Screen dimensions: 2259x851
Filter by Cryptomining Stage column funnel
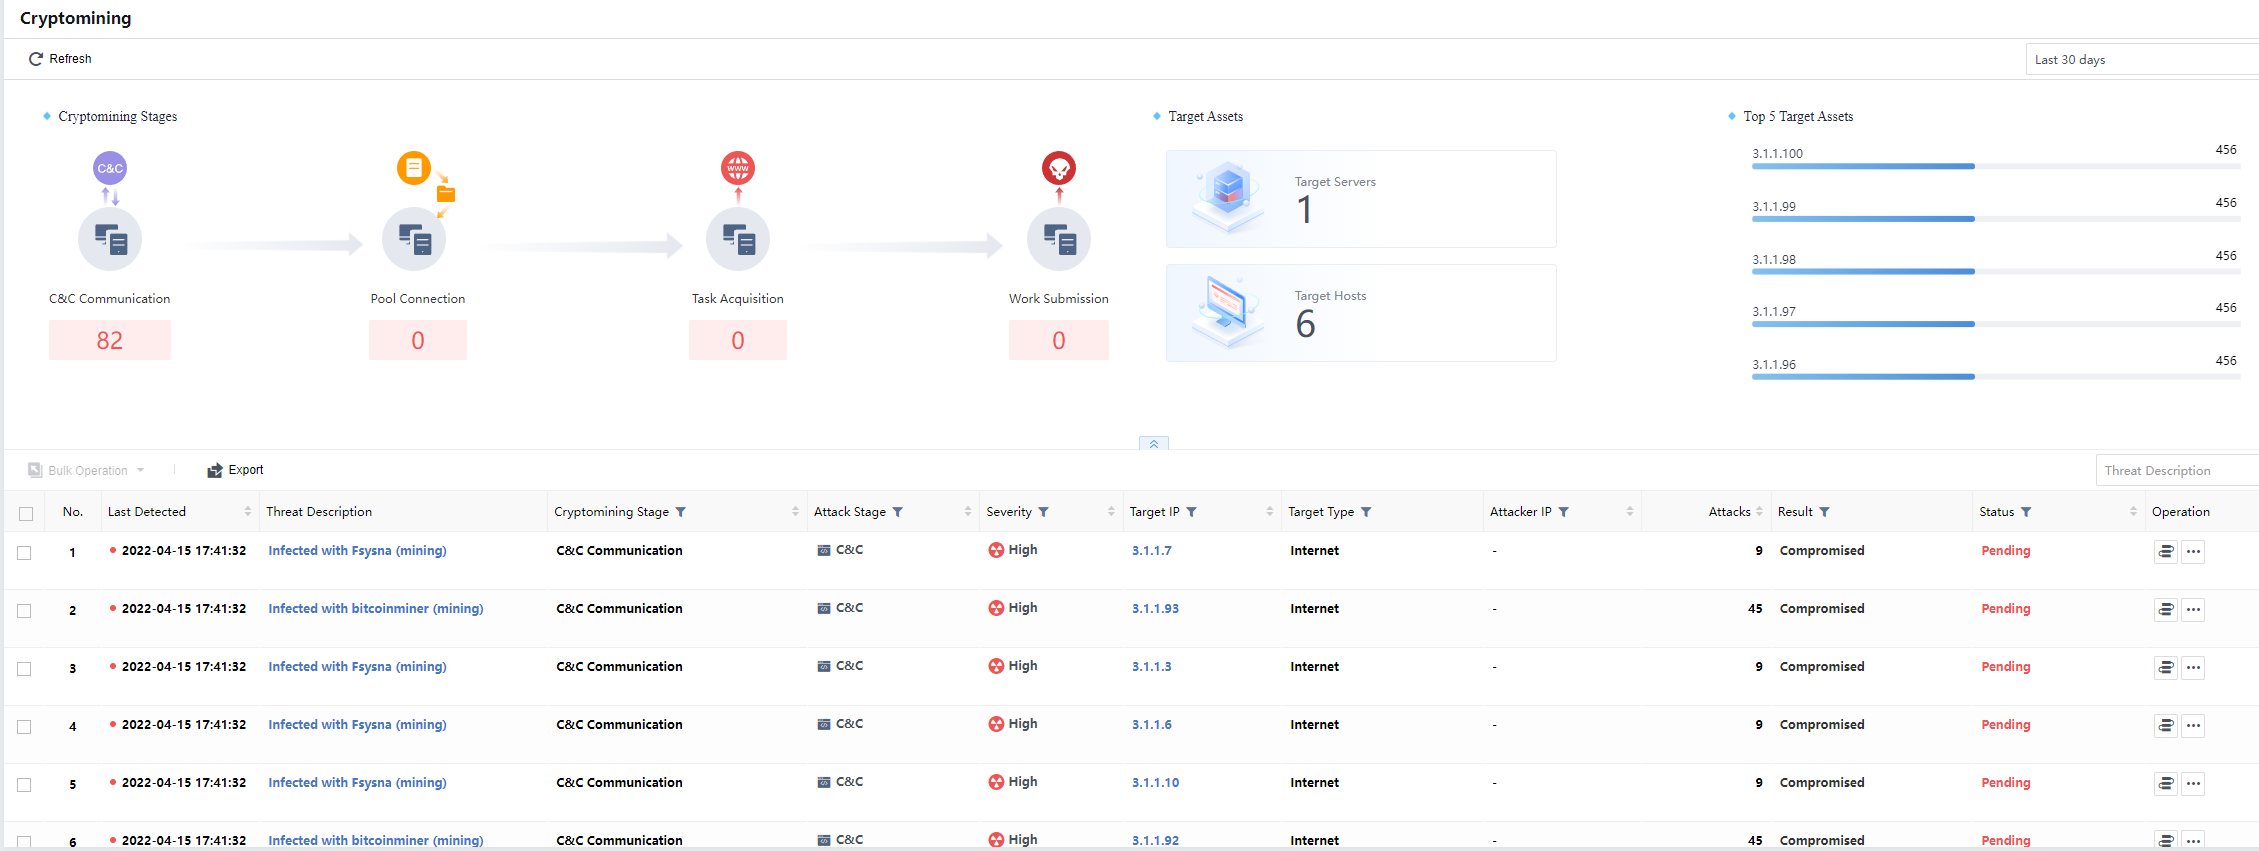[681, 512]
